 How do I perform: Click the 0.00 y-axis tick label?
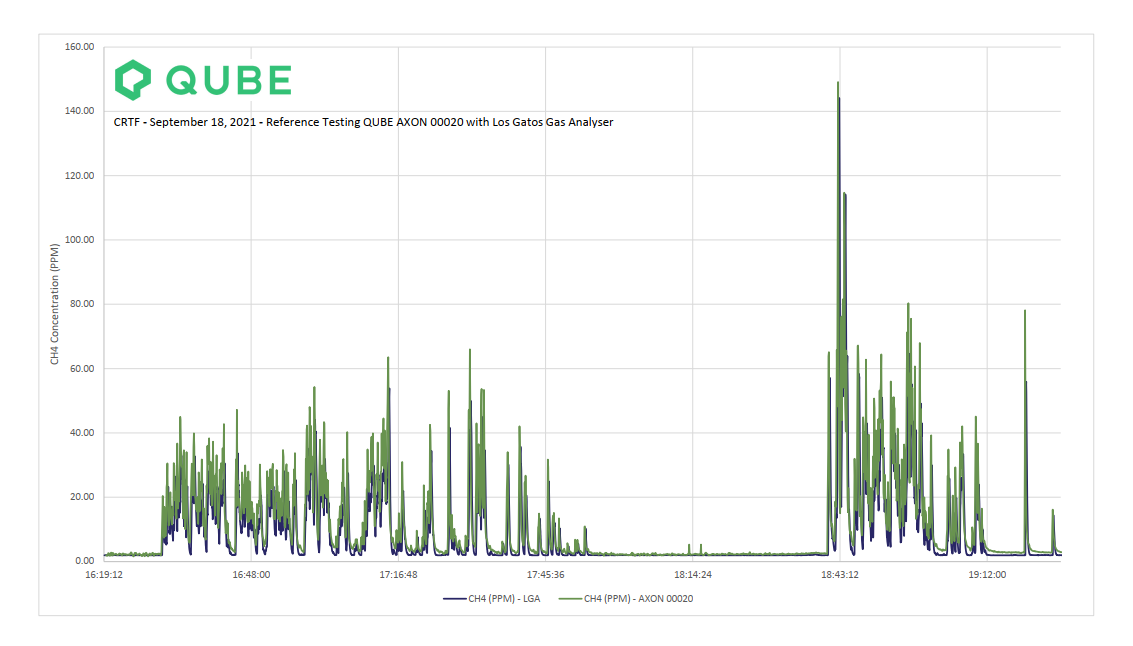(84, 561)
